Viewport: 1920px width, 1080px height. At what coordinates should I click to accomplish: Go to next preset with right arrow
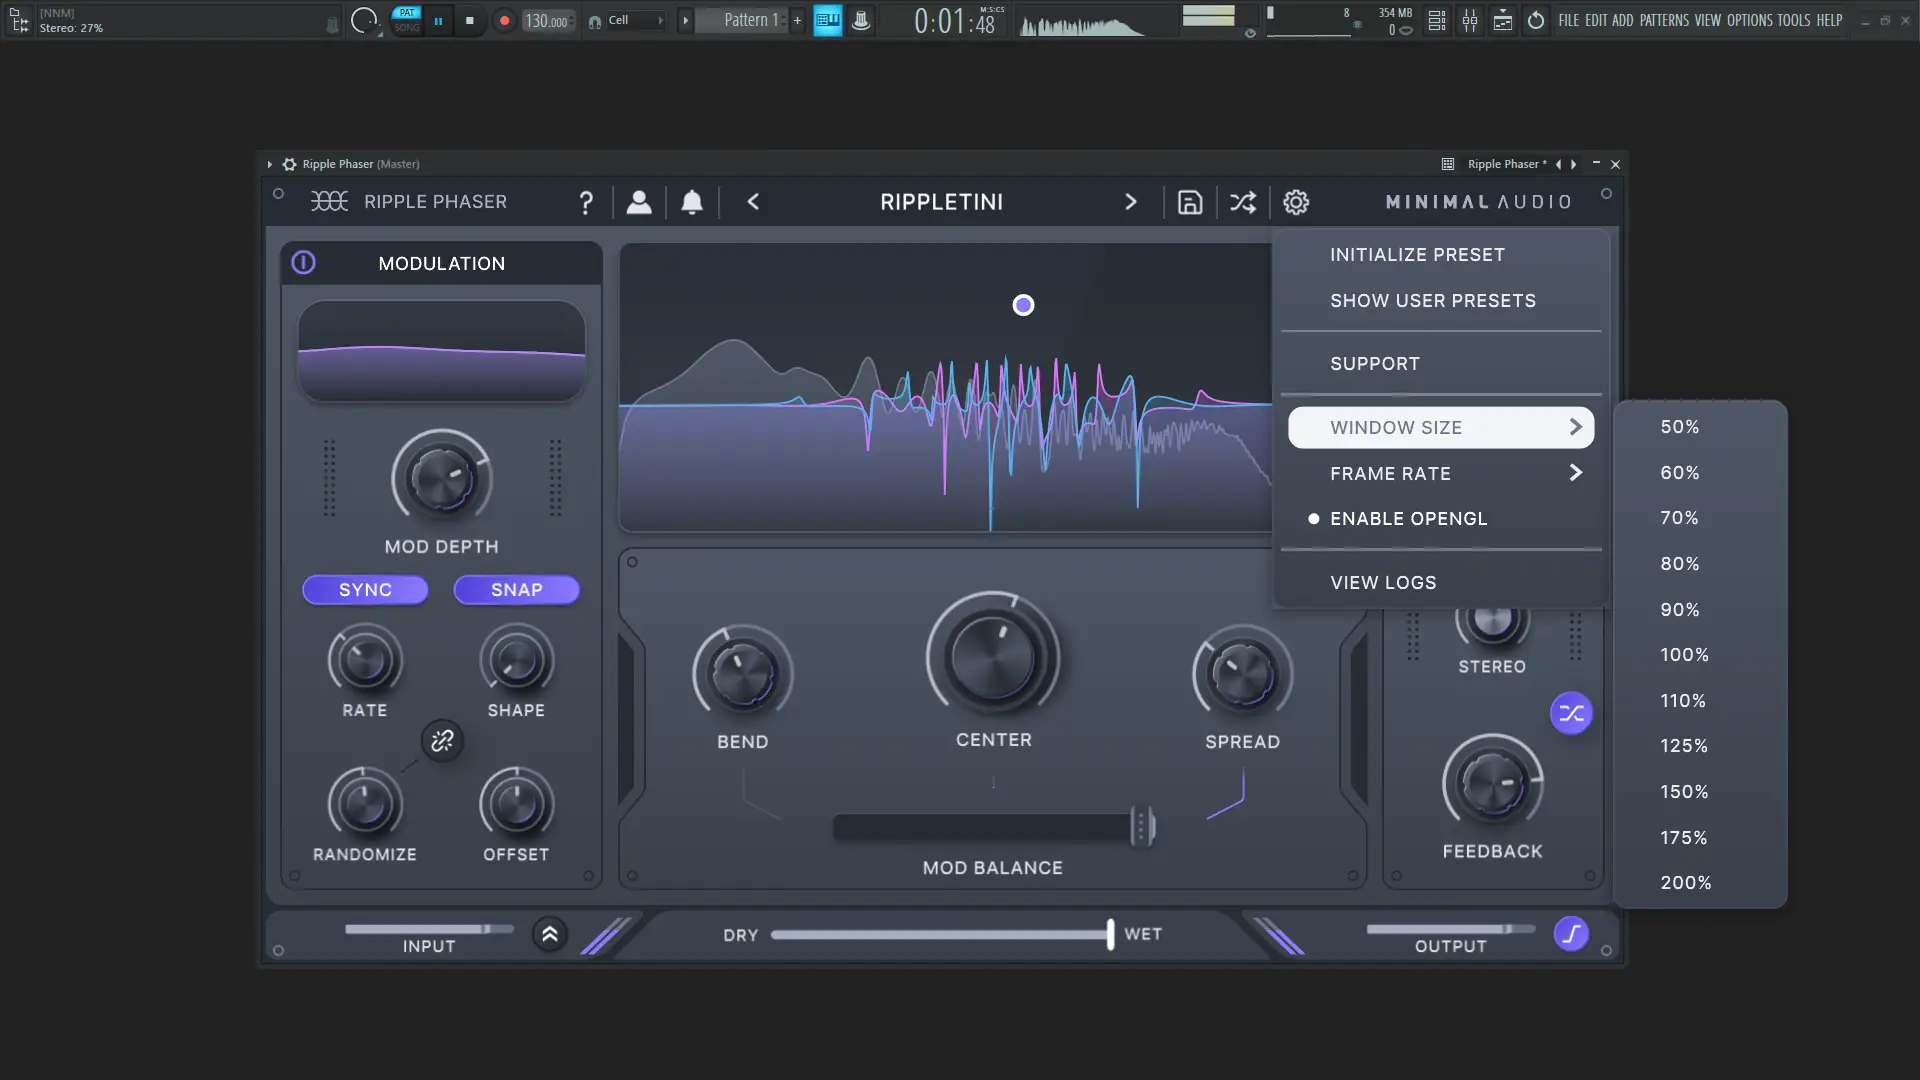1130,202
